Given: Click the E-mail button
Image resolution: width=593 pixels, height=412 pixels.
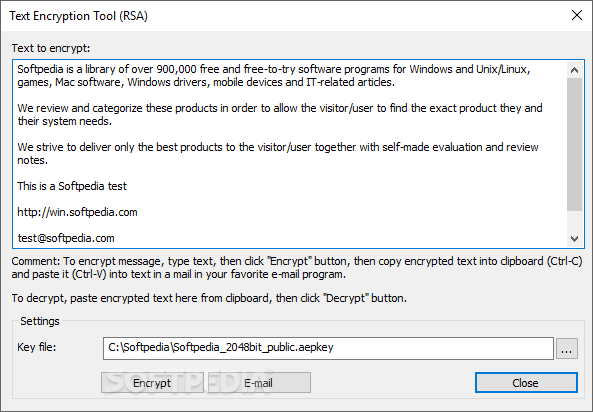Looking at the screenshot, I should (259, 382).
